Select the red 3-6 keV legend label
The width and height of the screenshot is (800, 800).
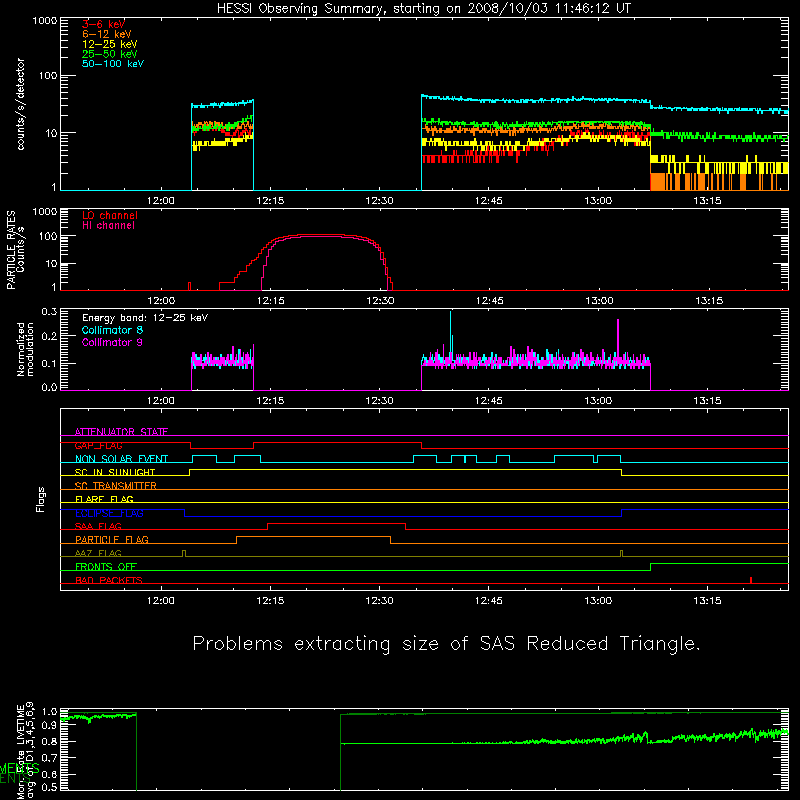(103, 24)
